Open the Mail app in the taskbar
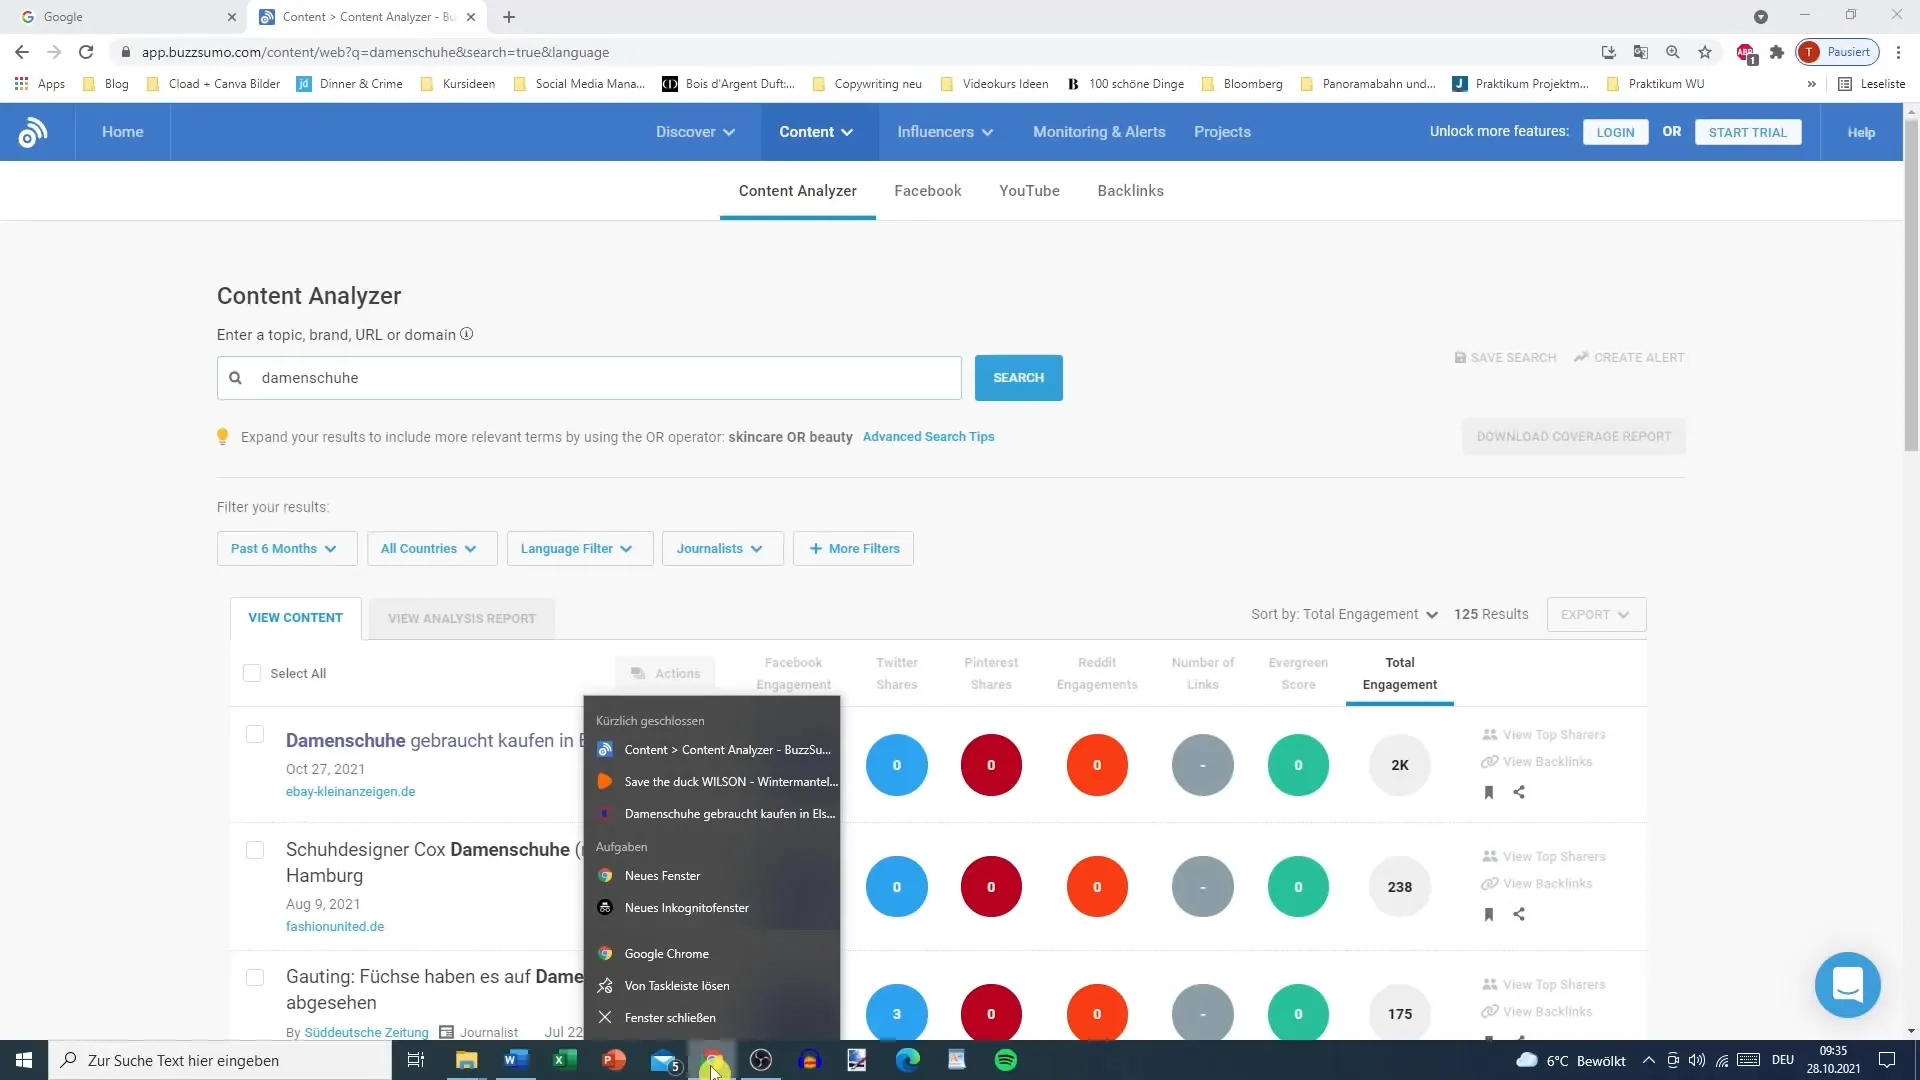Screen dimensions: 1920x1080 click(664, 1061)
